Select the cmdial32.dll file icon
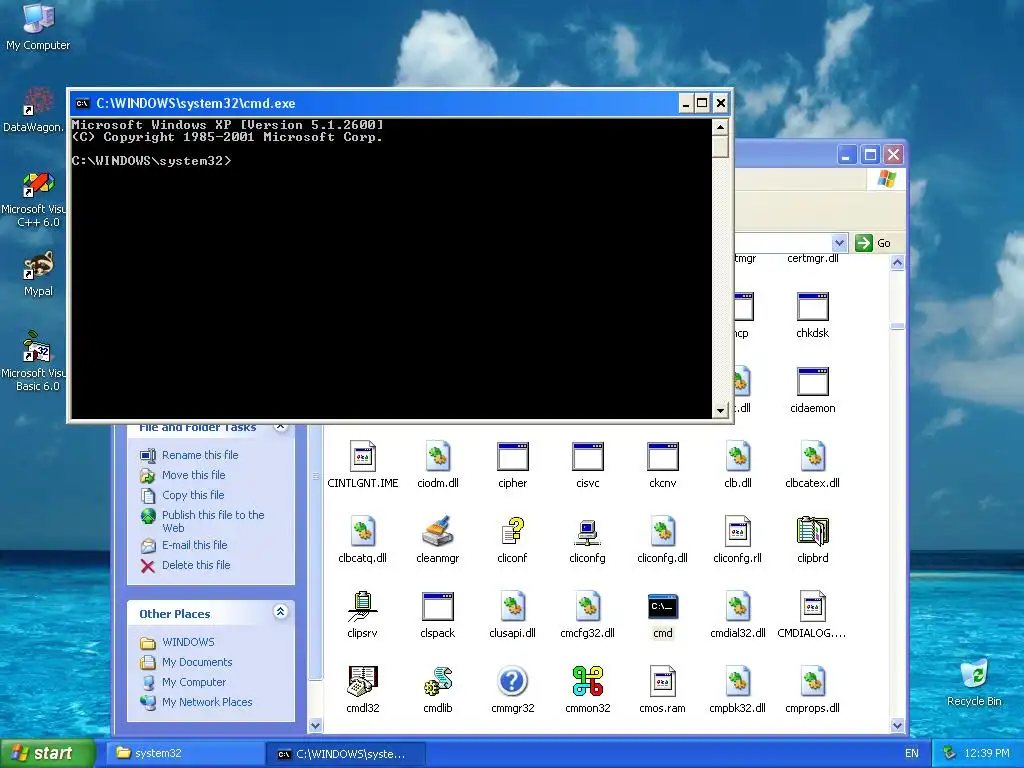 click(x=737, y=607)
